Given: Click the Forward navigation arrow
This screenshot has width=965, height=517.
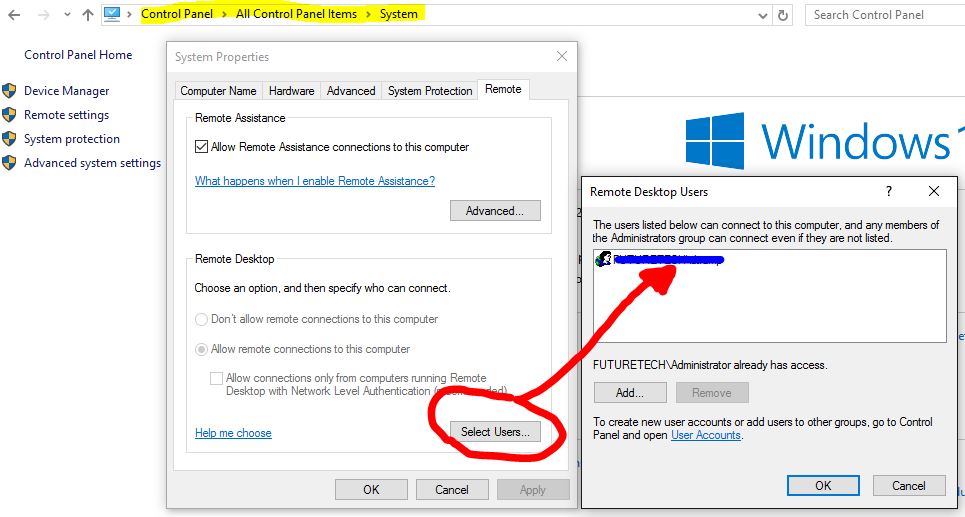Looking at the screenshot, I should click(x=44, y=15).
